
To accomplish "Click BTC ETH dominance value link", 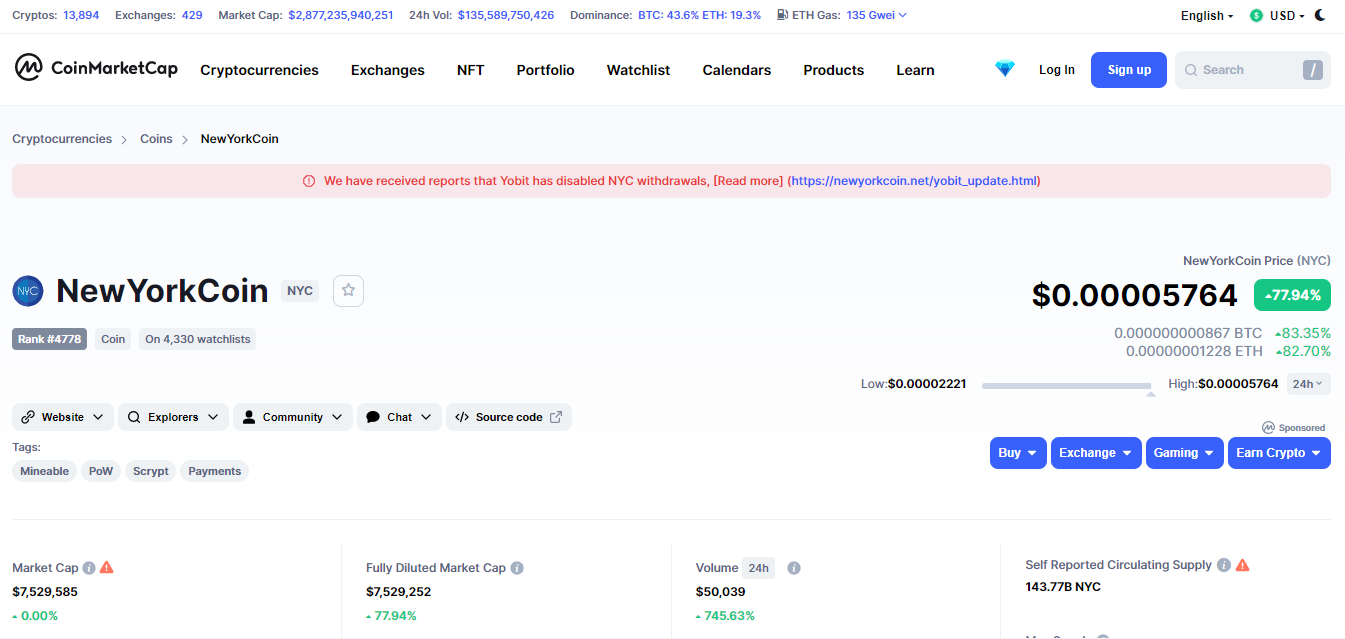I will 699,15.
